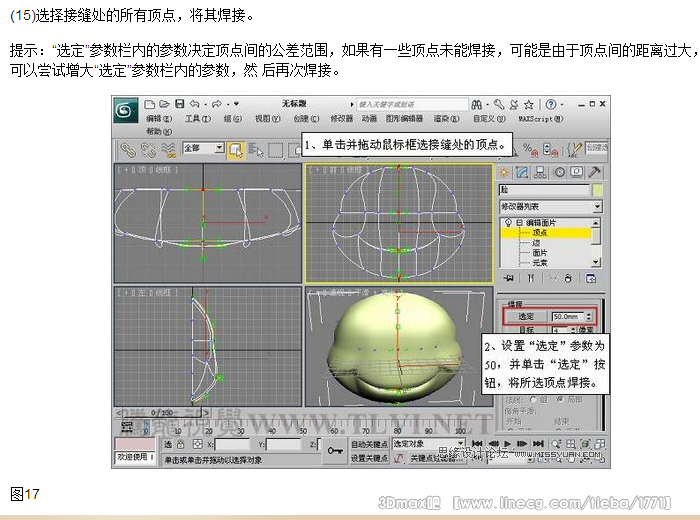Open the Modify panel tab
Viewport: 700px width, 520px height.
(x=522, y=172)
